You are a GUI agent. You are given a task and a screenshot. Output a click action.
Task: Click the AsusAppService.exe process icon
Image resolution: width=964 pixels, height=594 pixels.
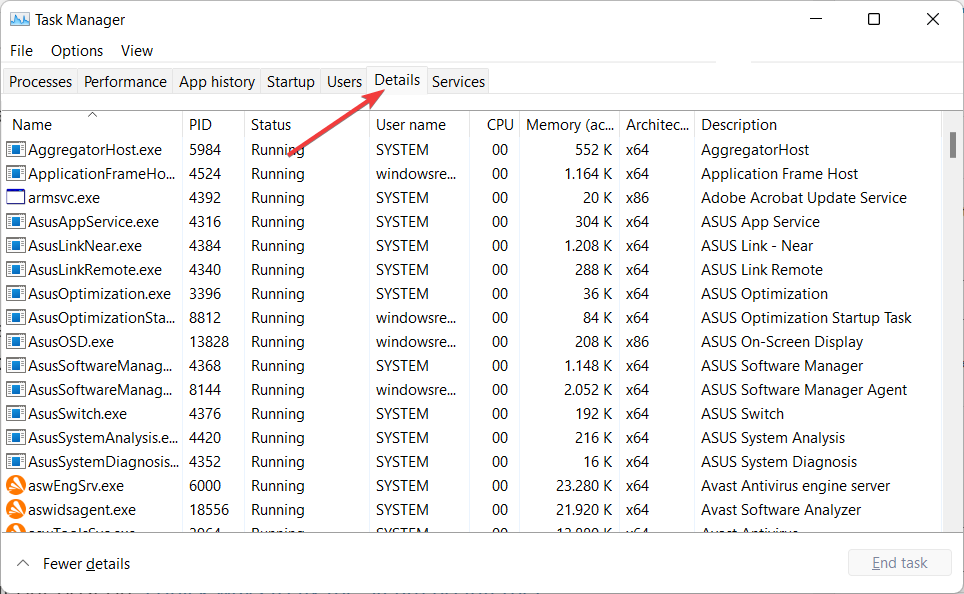(x=16, y=221)
